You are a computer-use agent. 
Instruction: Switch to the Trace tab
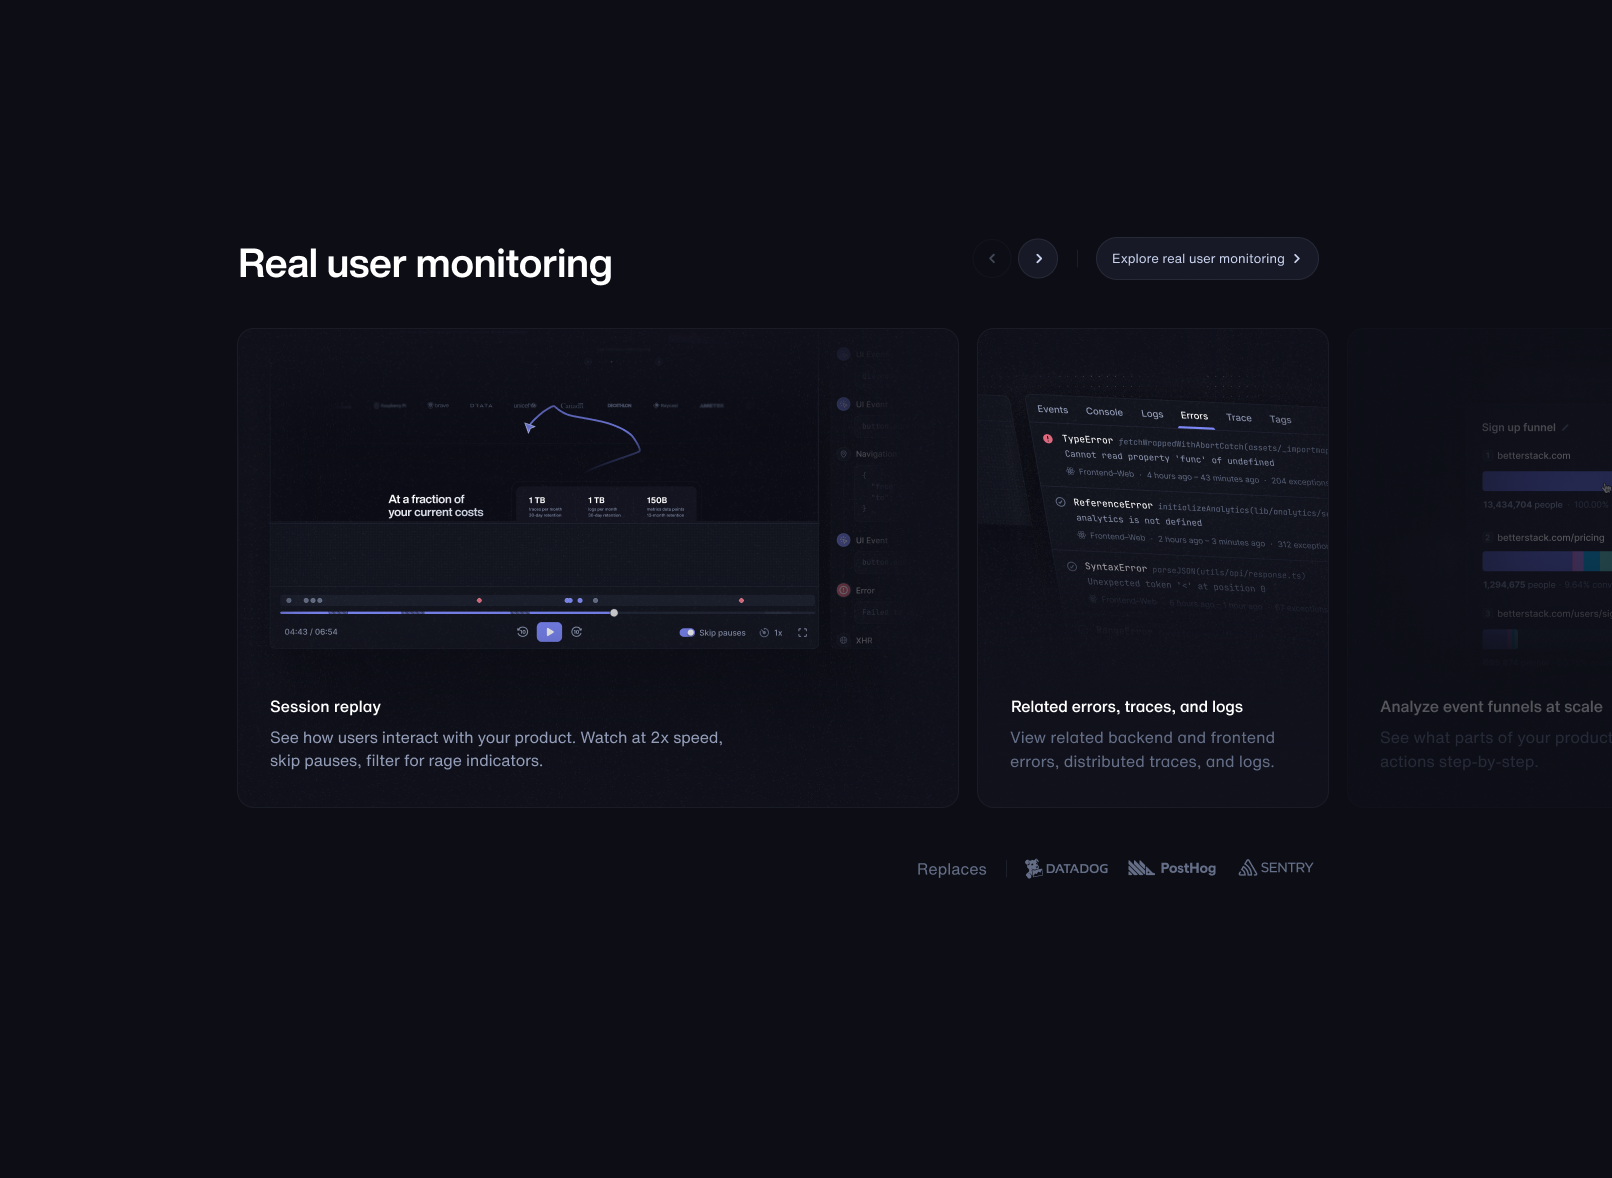point(1239,418)
